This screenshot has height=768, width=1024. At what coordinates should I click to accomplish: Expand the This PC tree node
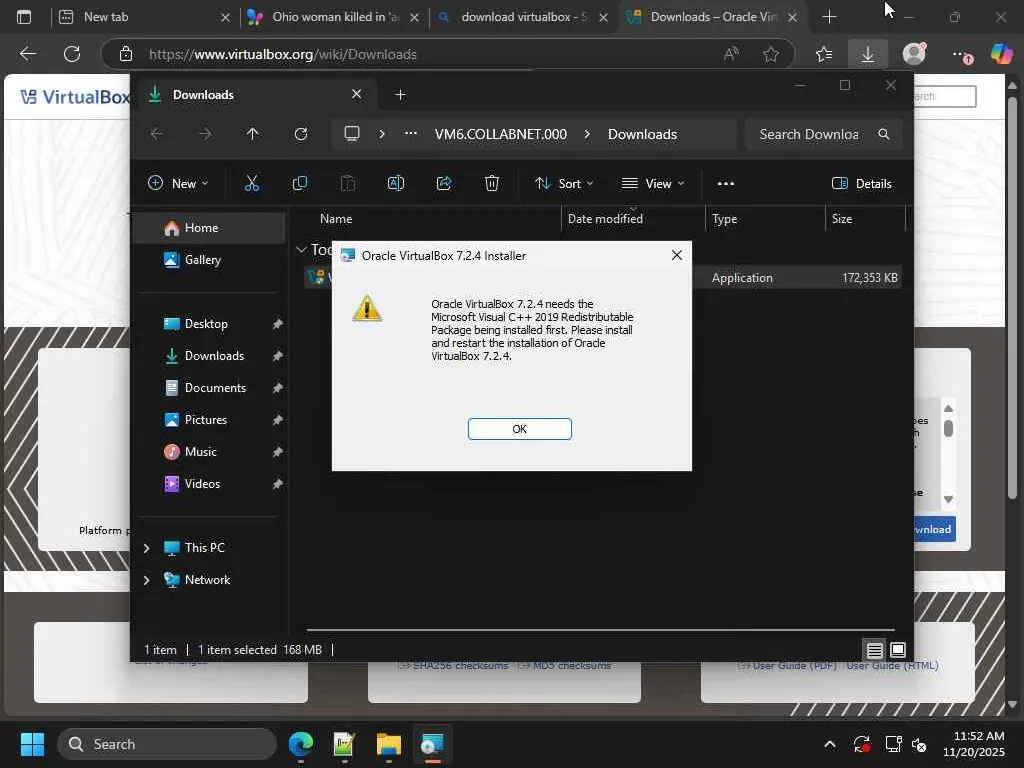coord(146,548)
